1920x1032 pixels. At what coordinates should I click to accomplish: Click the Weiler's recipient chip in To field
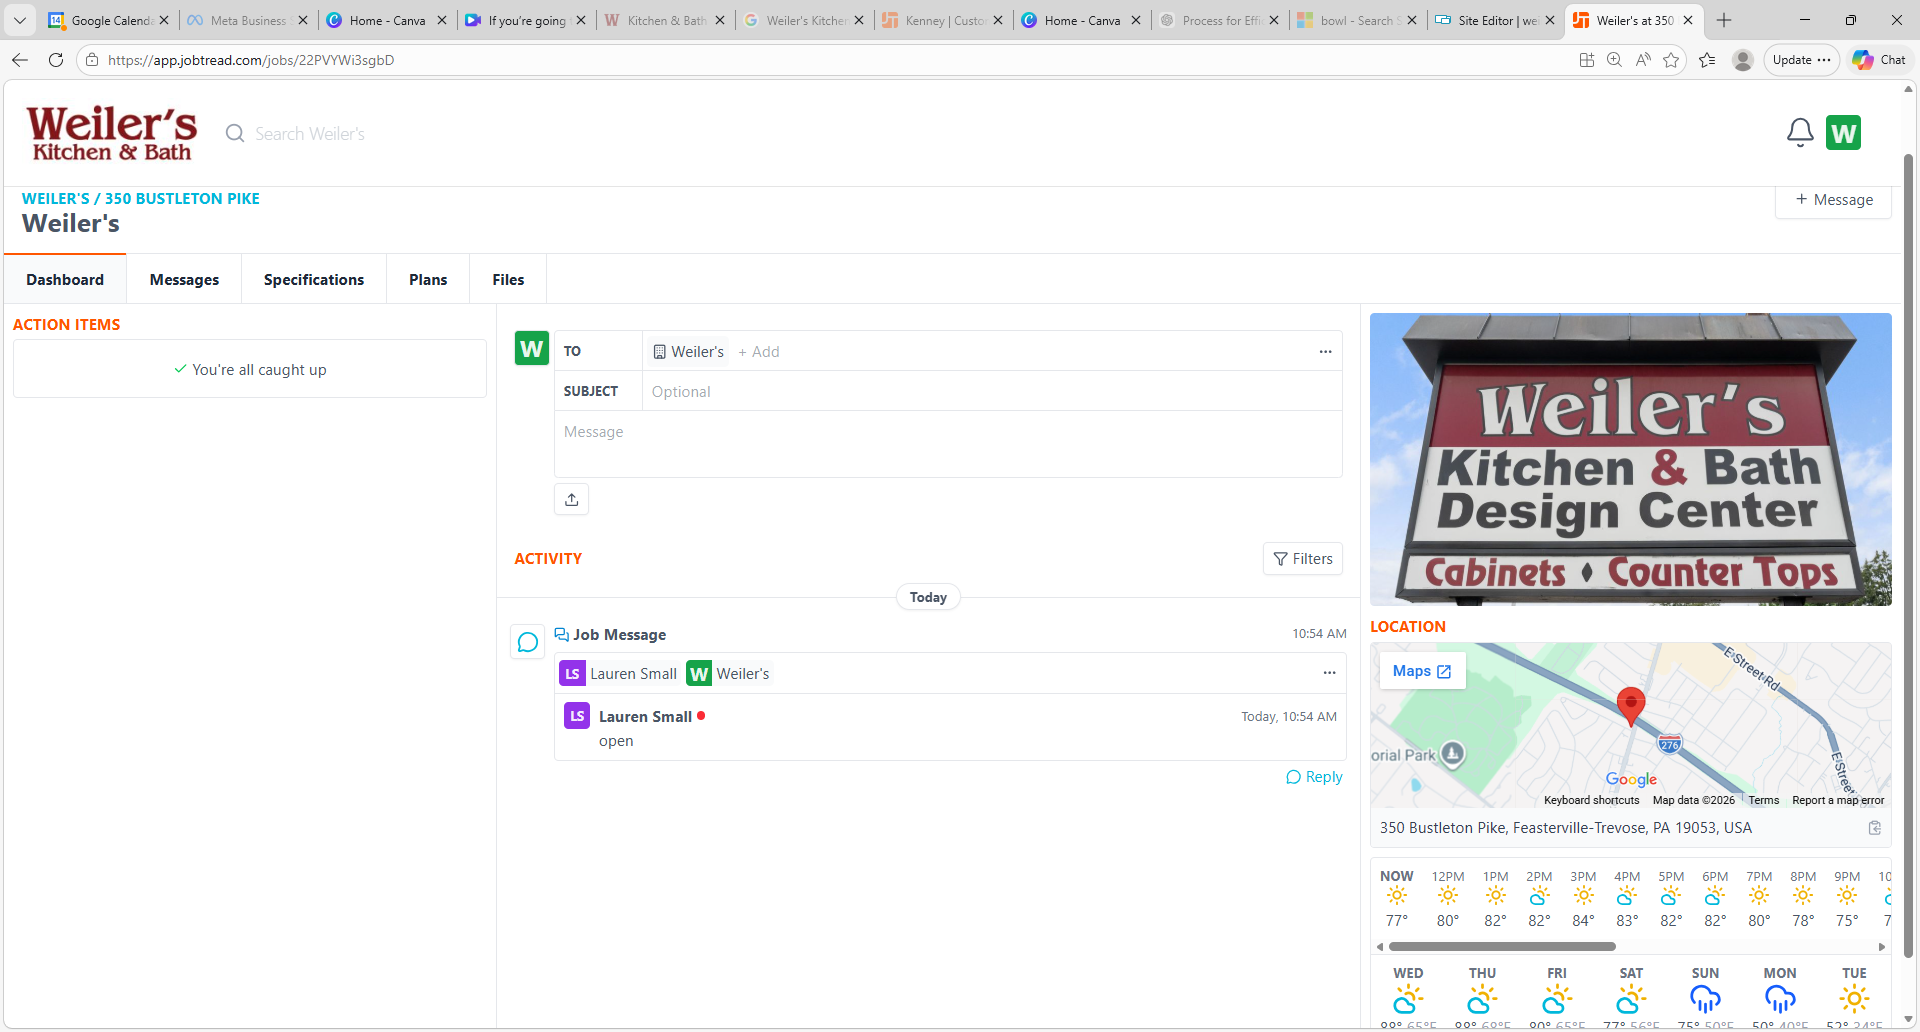[x=688, y=352]
